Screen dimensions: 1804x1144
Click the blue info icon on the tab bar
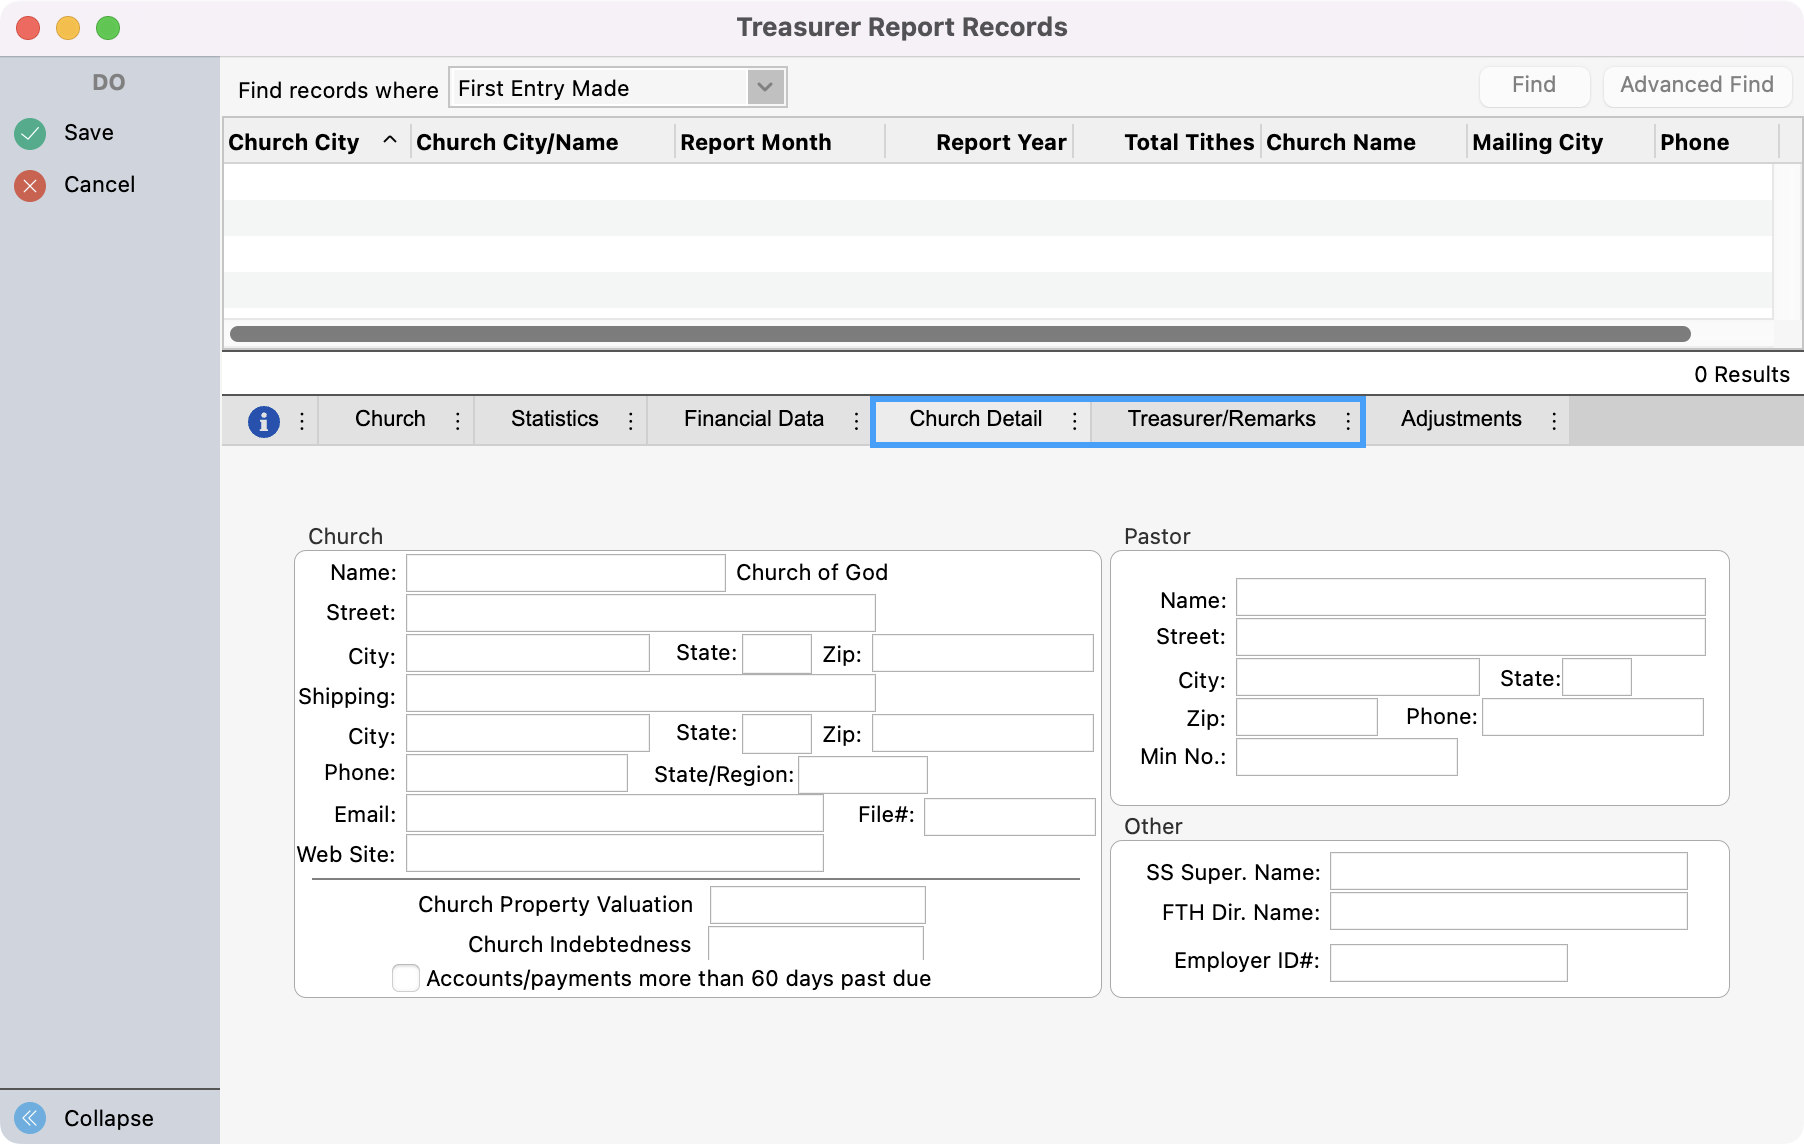pos(263,421)
